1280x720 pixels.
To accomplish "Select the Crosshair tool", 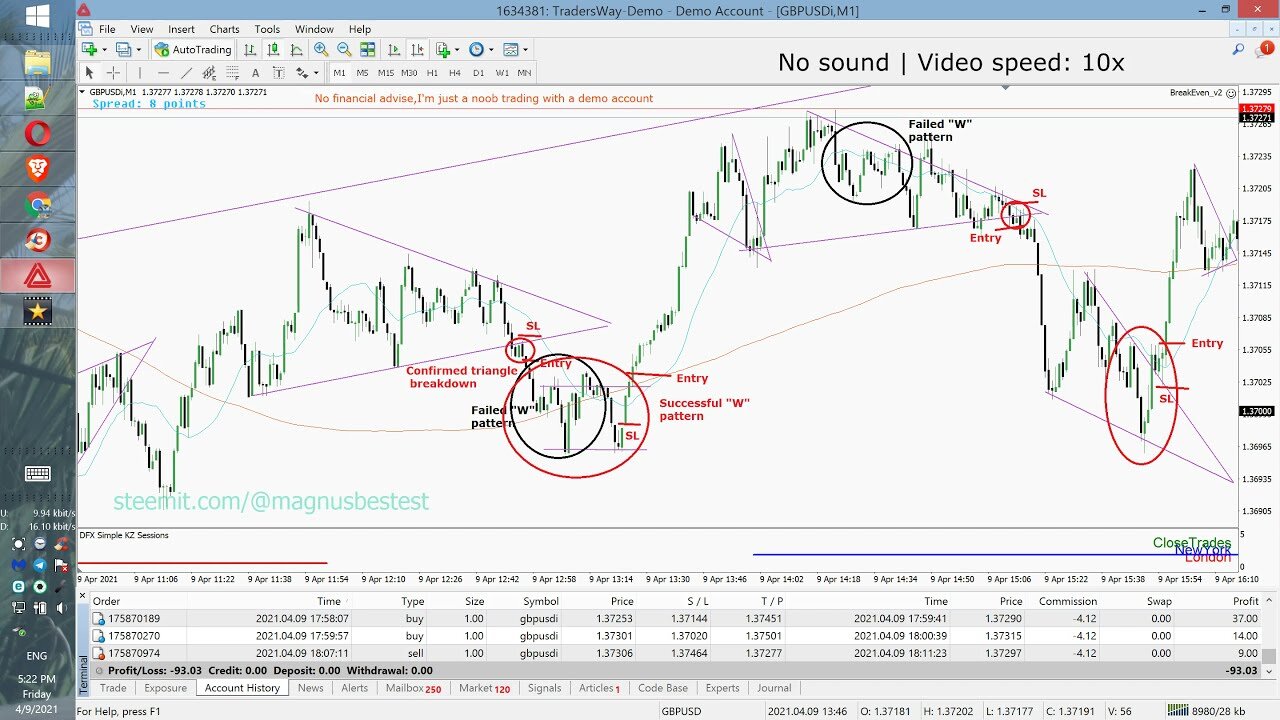I will coord(113,73).
